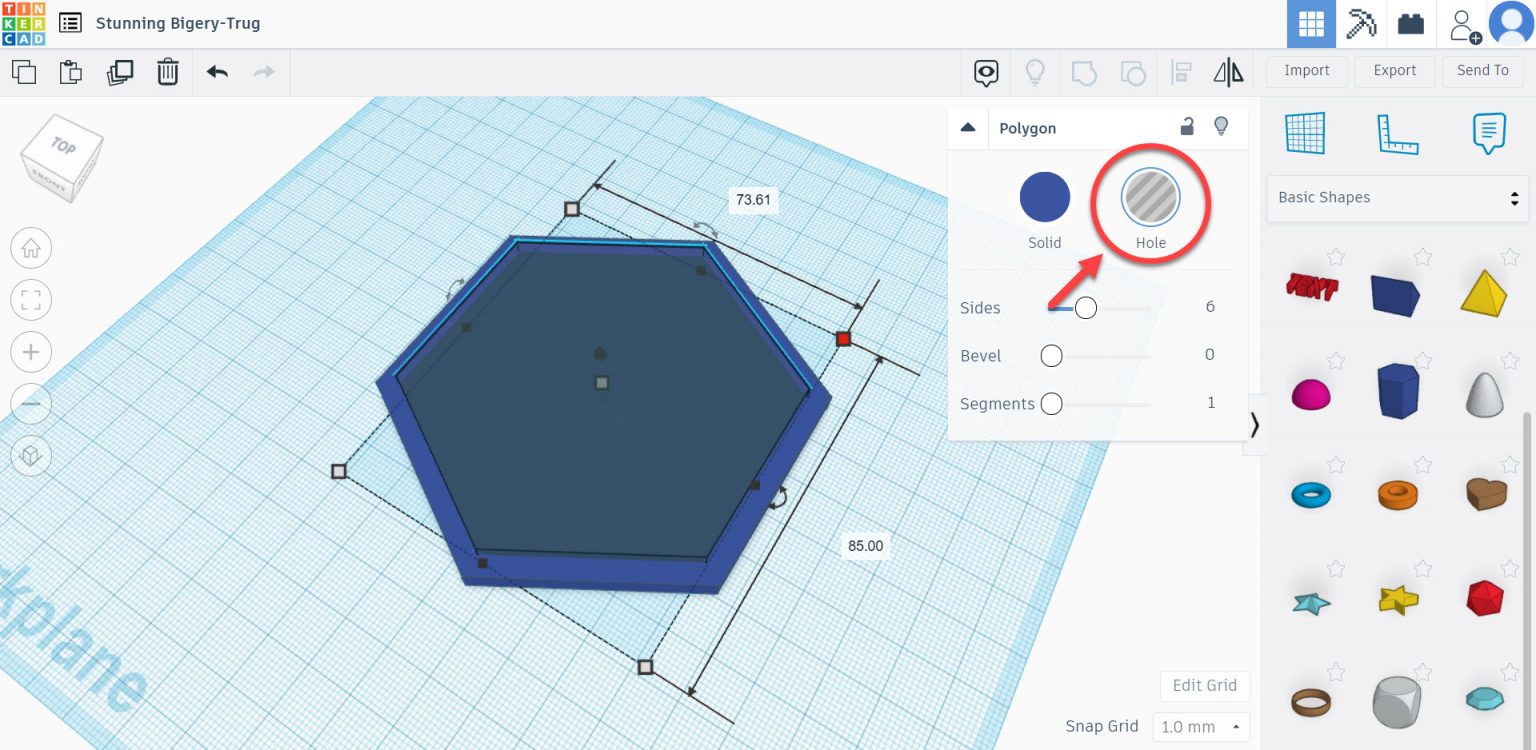This screenshot has height=750, width=1536.
Task: Click the Export tab button
Action: [x=1394, y=71]
